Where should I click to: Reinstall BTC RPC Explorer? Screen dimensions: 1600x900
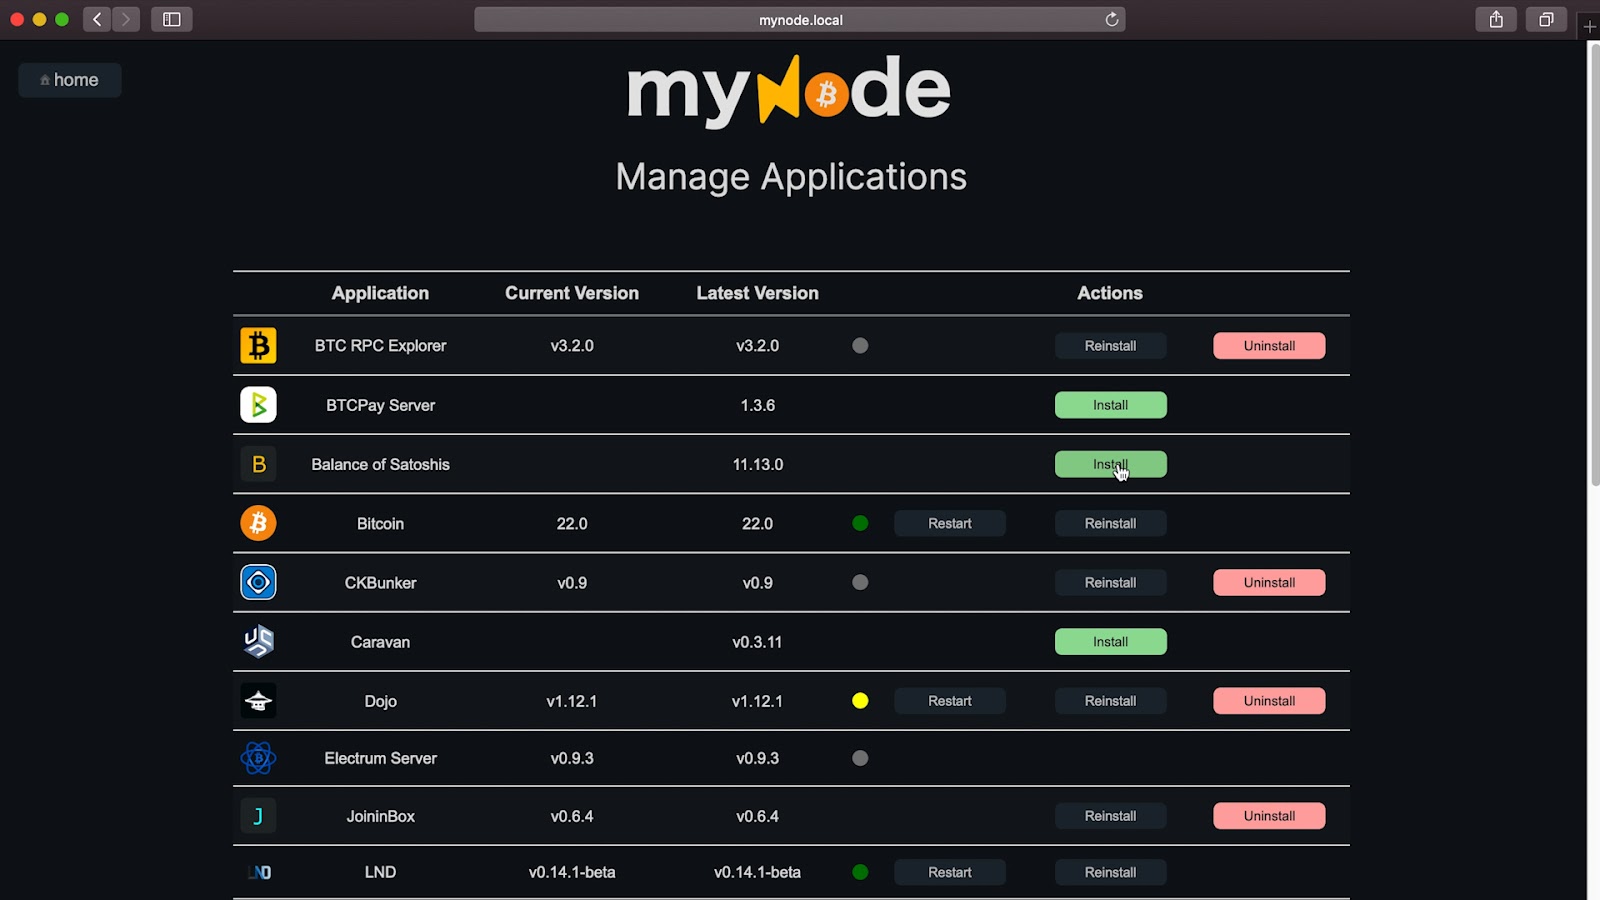(1110, 346)
